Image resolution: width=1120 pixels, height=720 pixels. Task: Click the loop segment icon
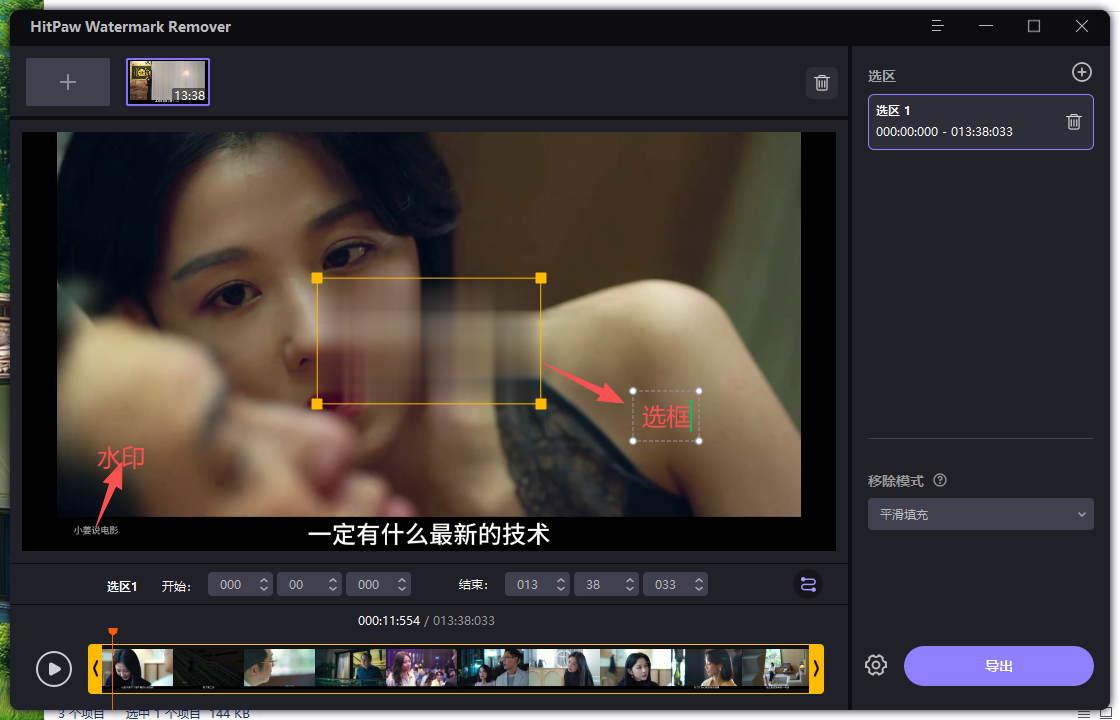(x=808, y=584)
